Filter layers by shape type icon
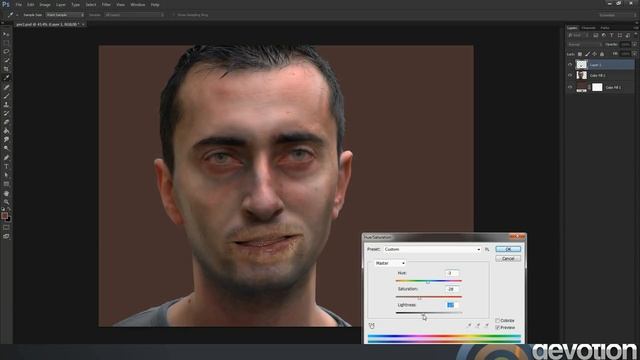Viewport: 640px width, 360px height. 620,36
